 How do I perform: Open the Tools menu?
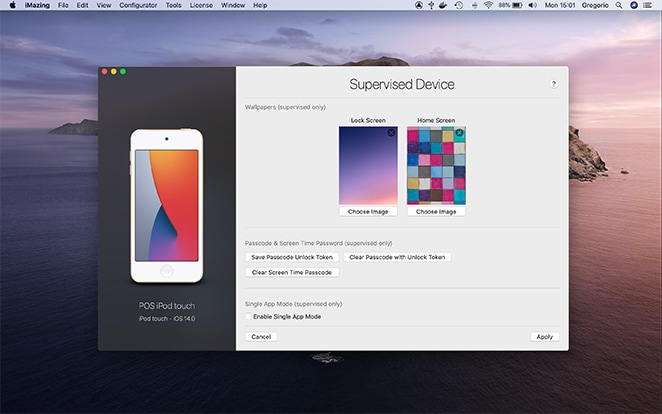click(173, 5)
